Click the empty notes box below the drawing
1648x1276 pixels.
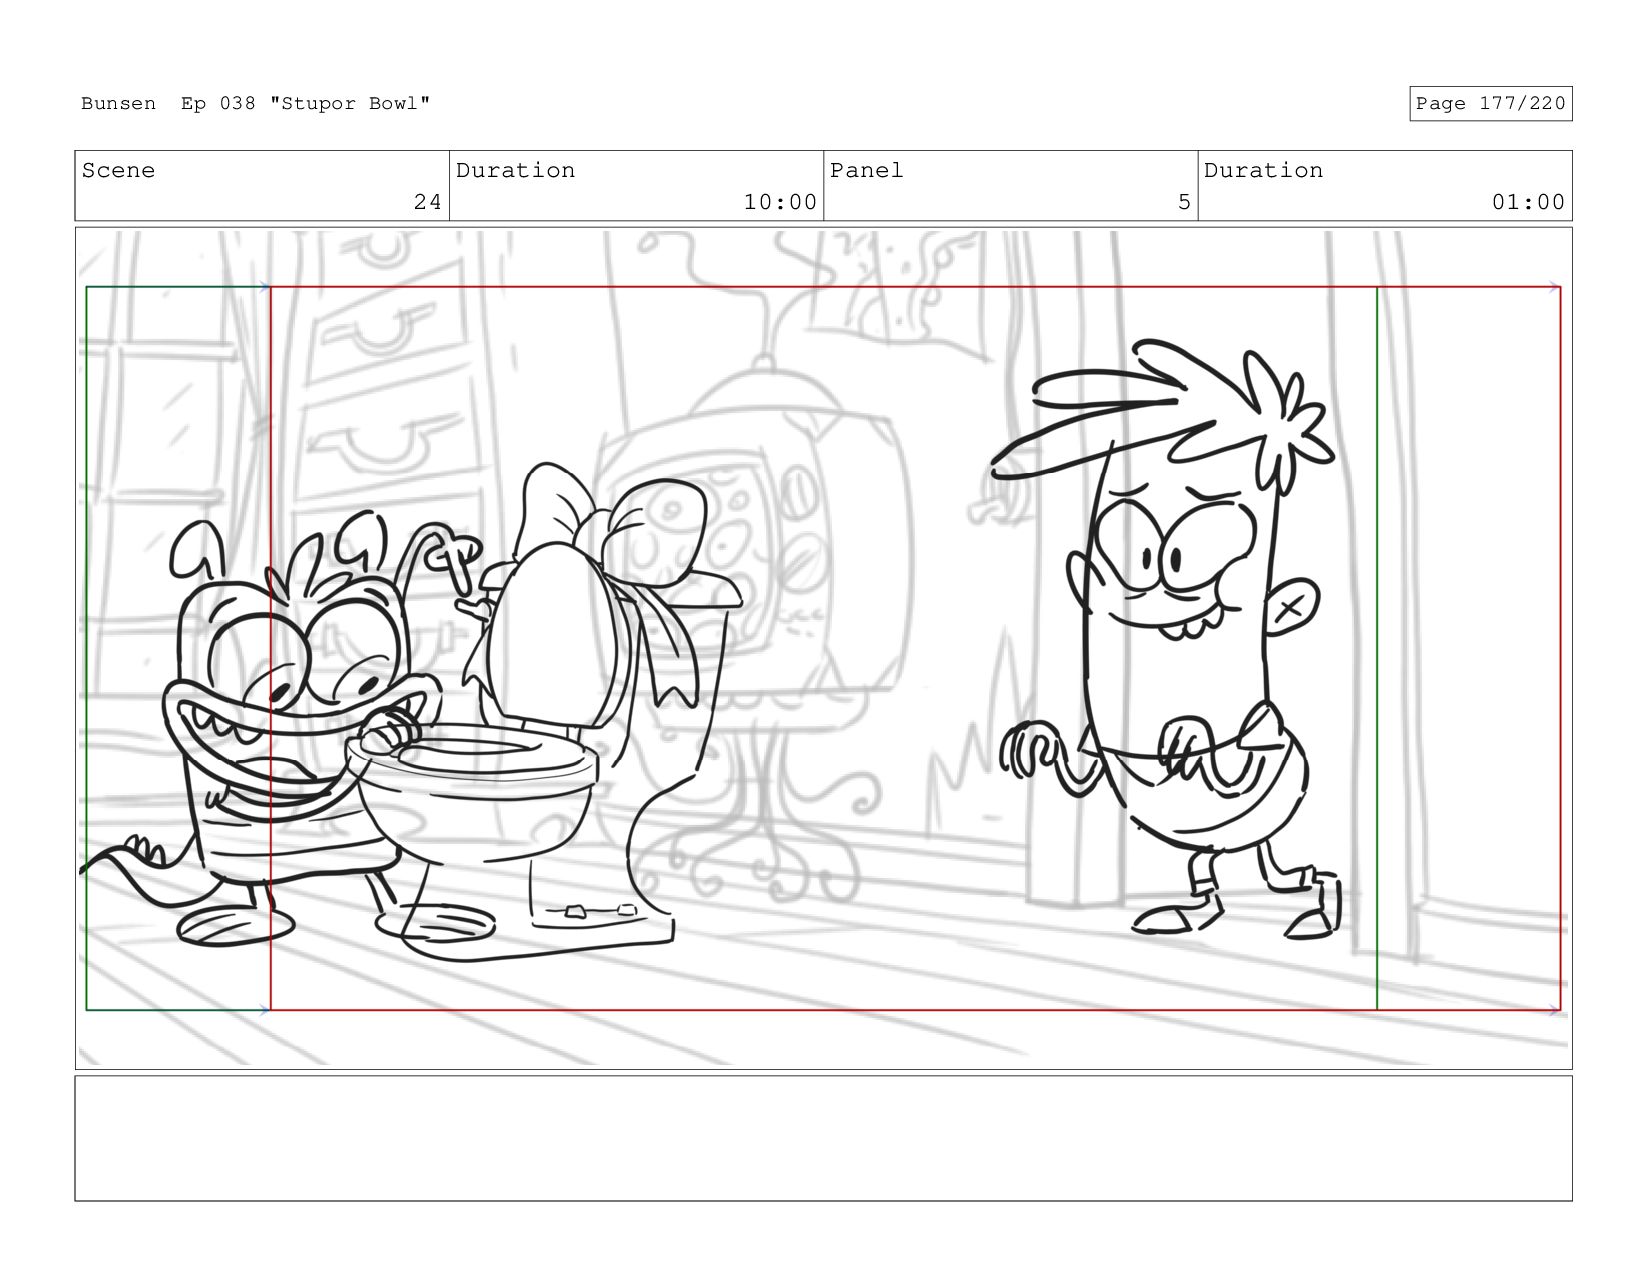[823, 1138]
